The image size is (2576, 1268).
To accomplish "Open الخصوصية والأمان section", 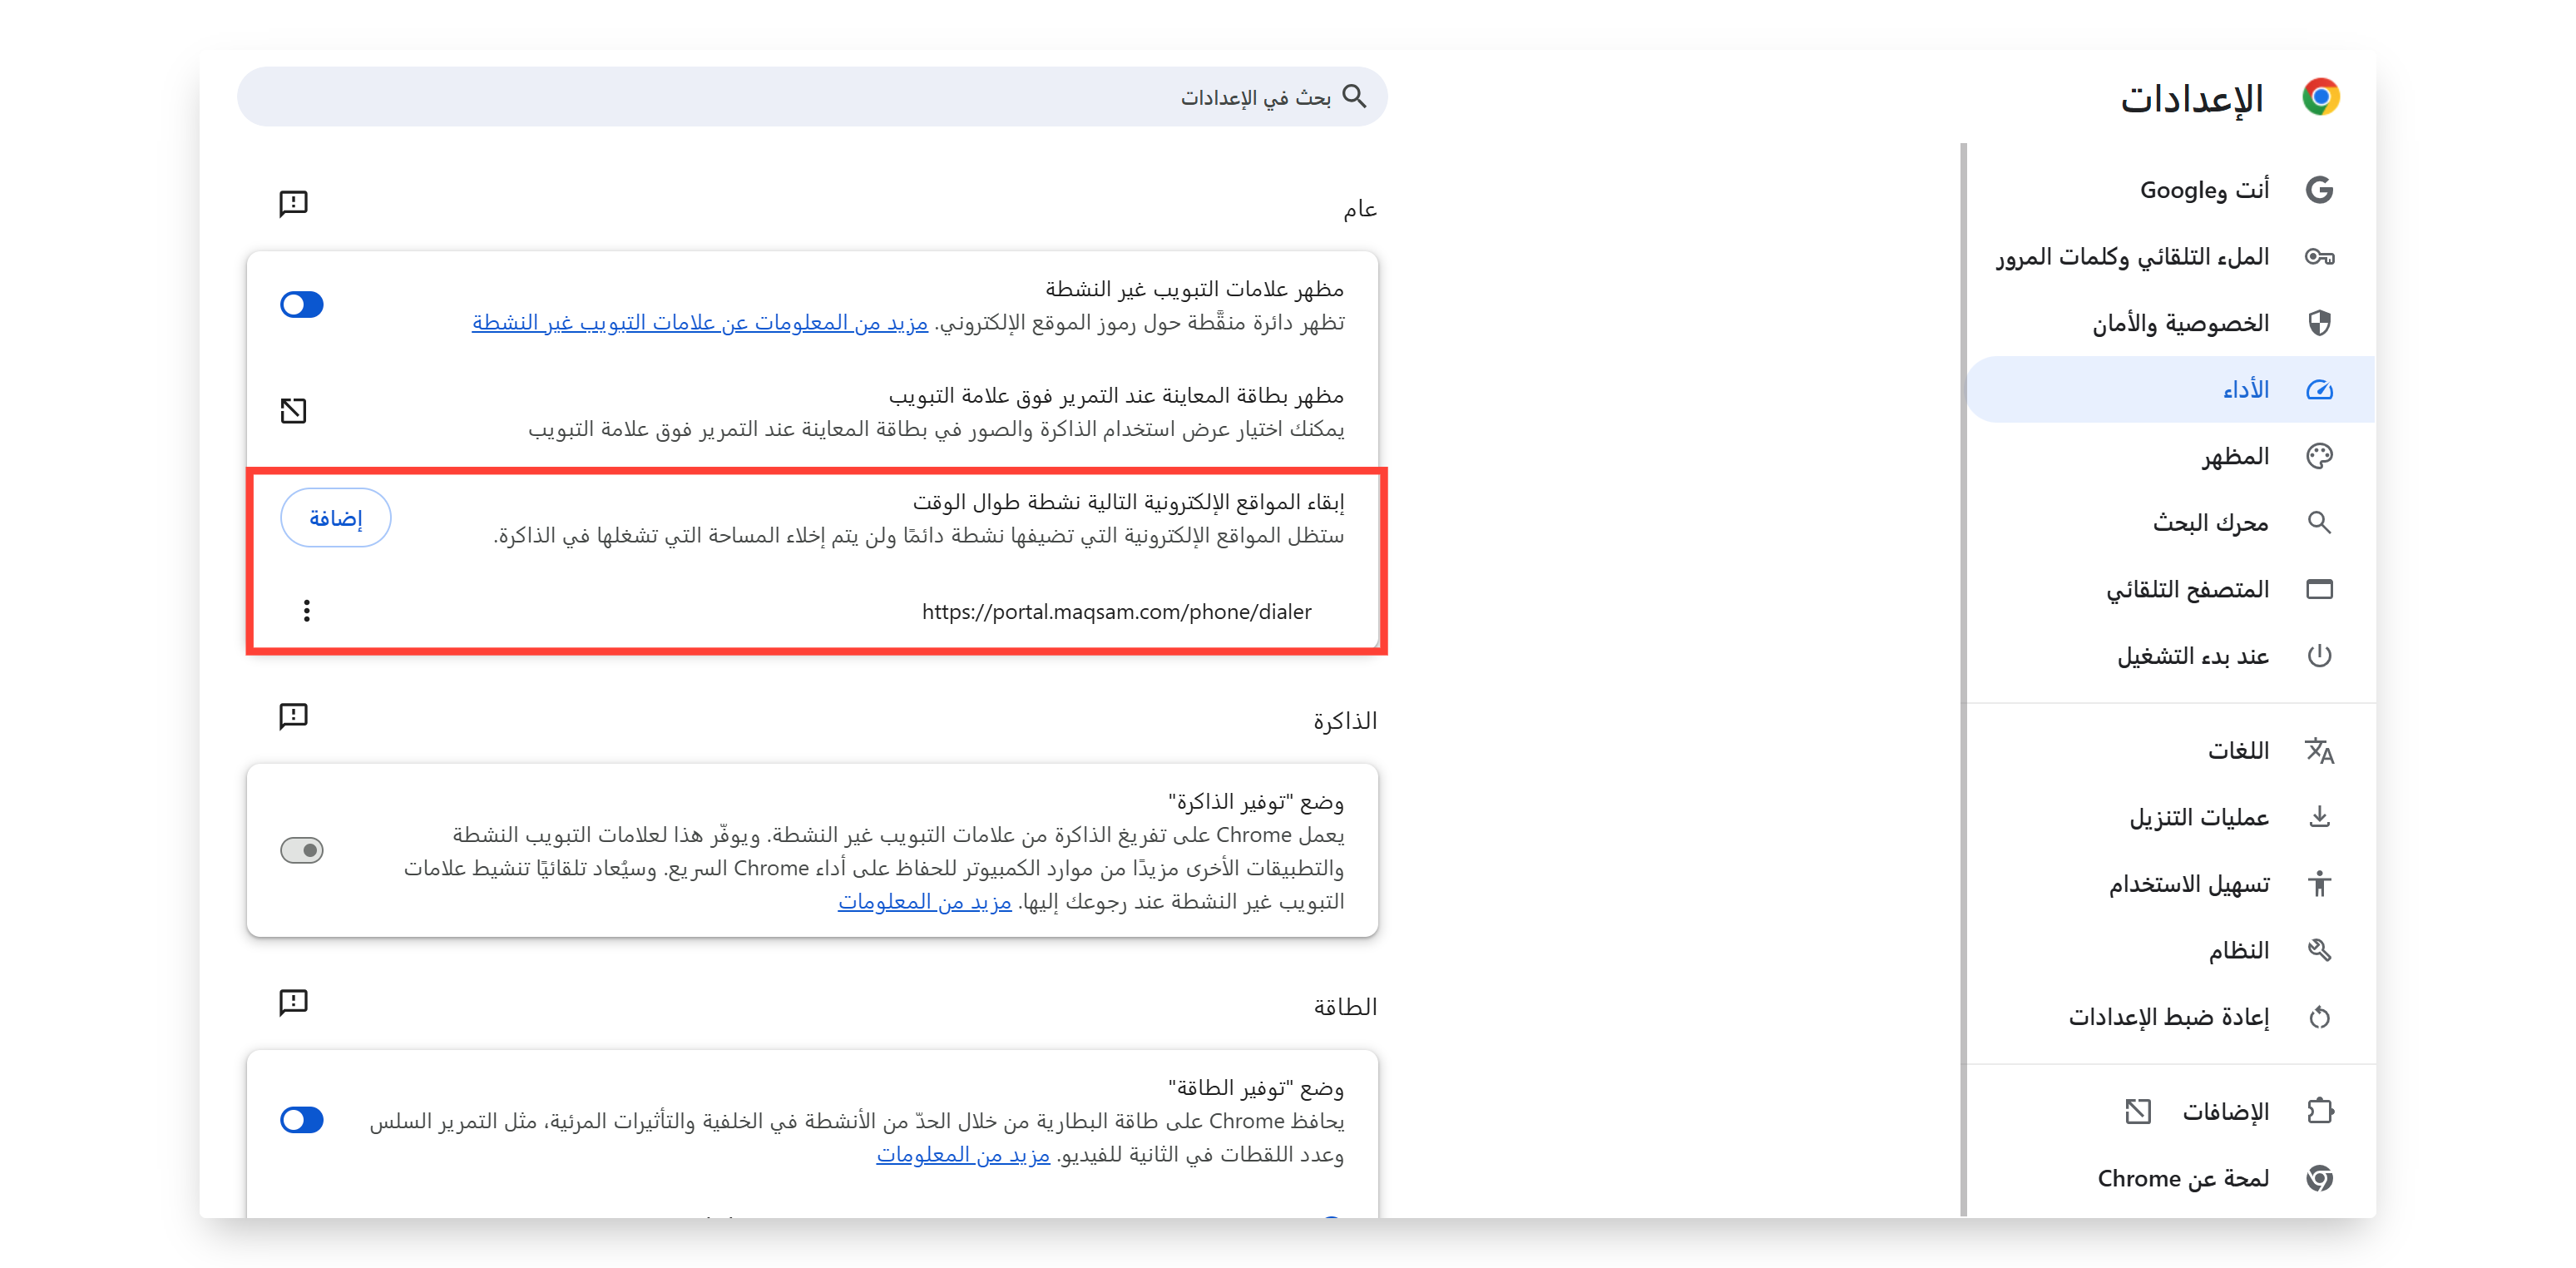I will coord(2170,323).
